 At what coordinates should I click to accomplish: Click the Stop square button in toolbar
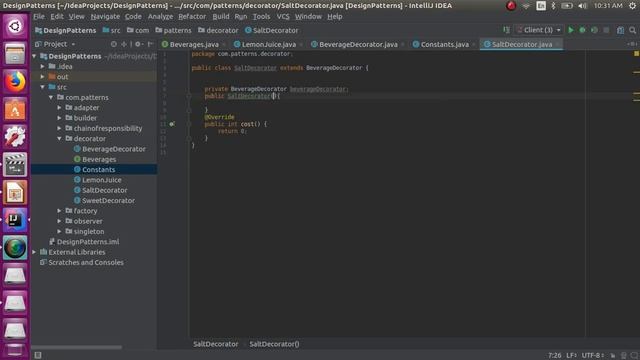click(x=606, y=30)
